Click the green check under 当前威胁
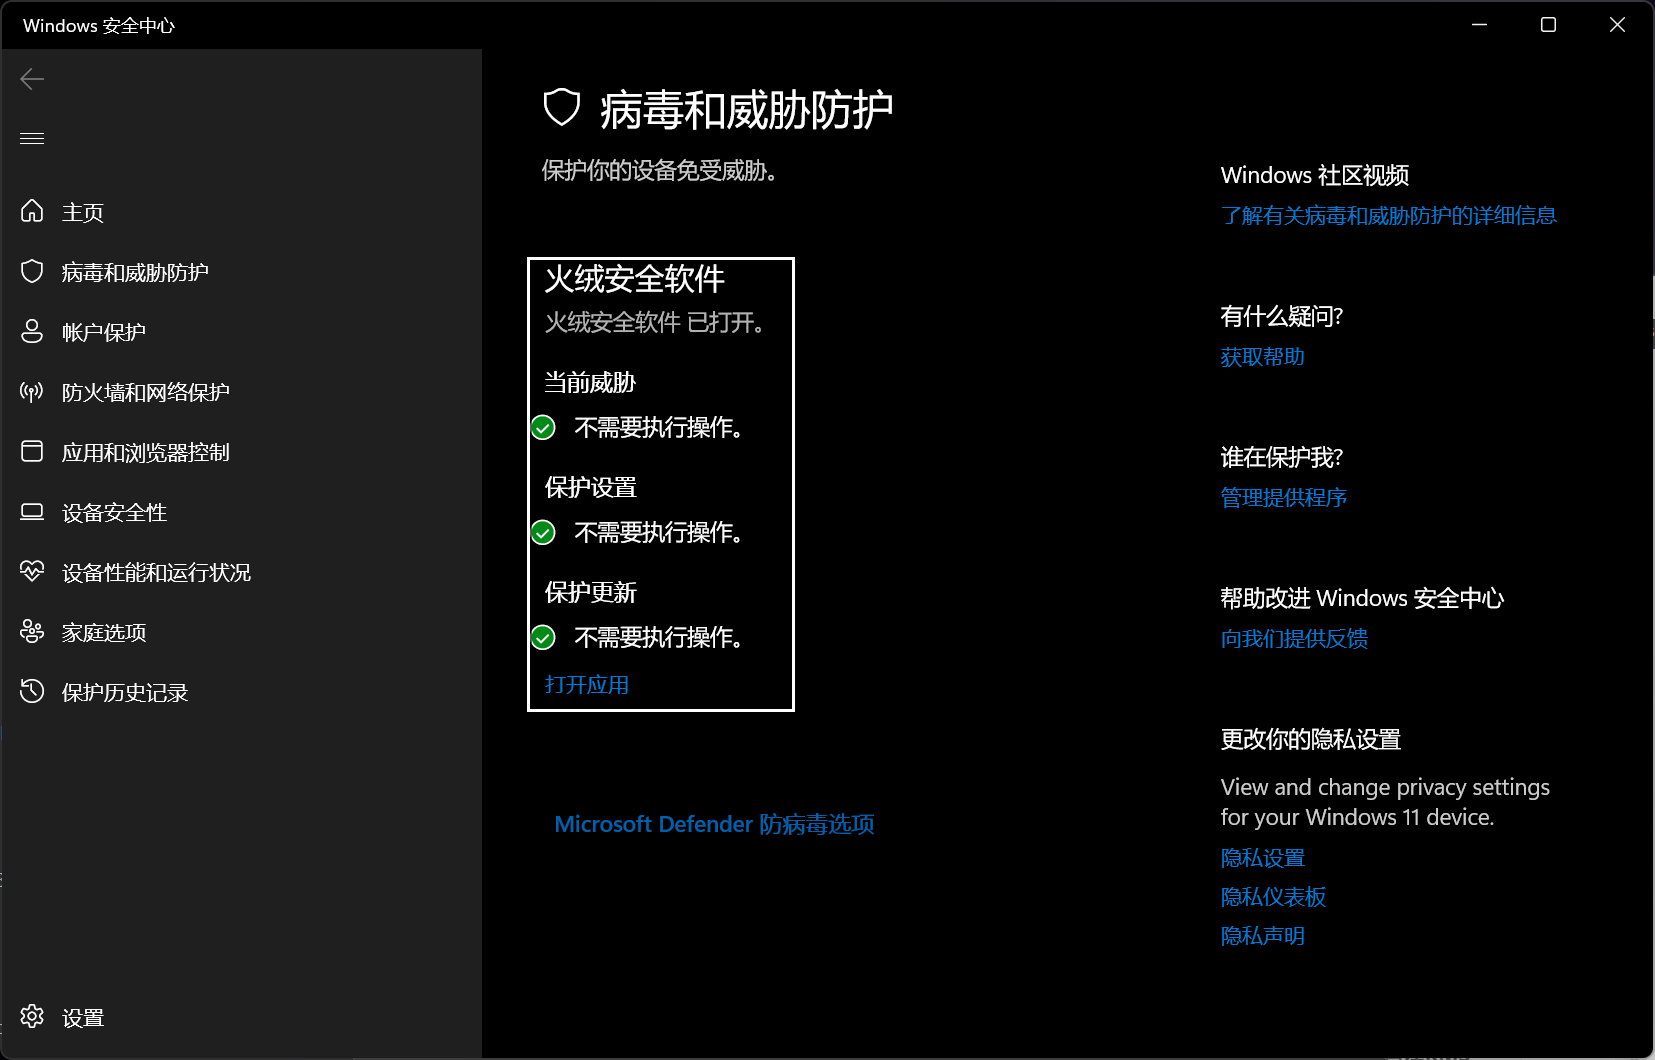 [543, 428]
